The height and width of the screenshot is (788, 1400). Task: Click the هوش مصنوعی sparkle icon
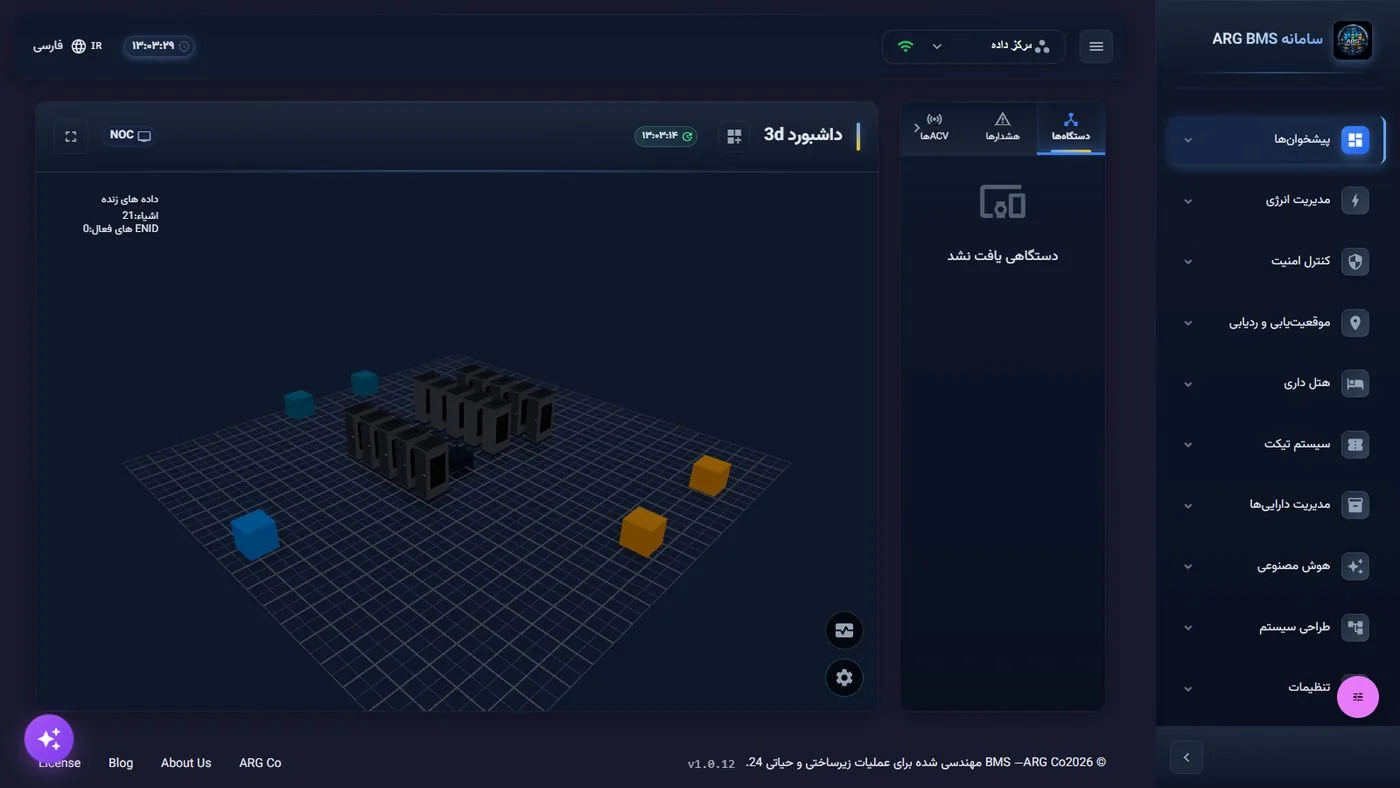click(x=1355, y=566)
